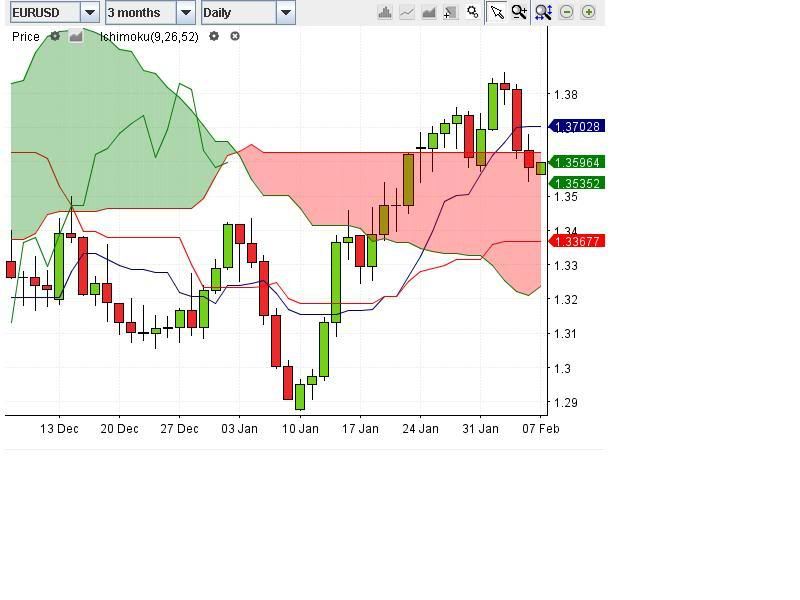Click the 1.35964 green price tag
The width and height of the screenshot is (800, 600).
[x=577, y=162]
